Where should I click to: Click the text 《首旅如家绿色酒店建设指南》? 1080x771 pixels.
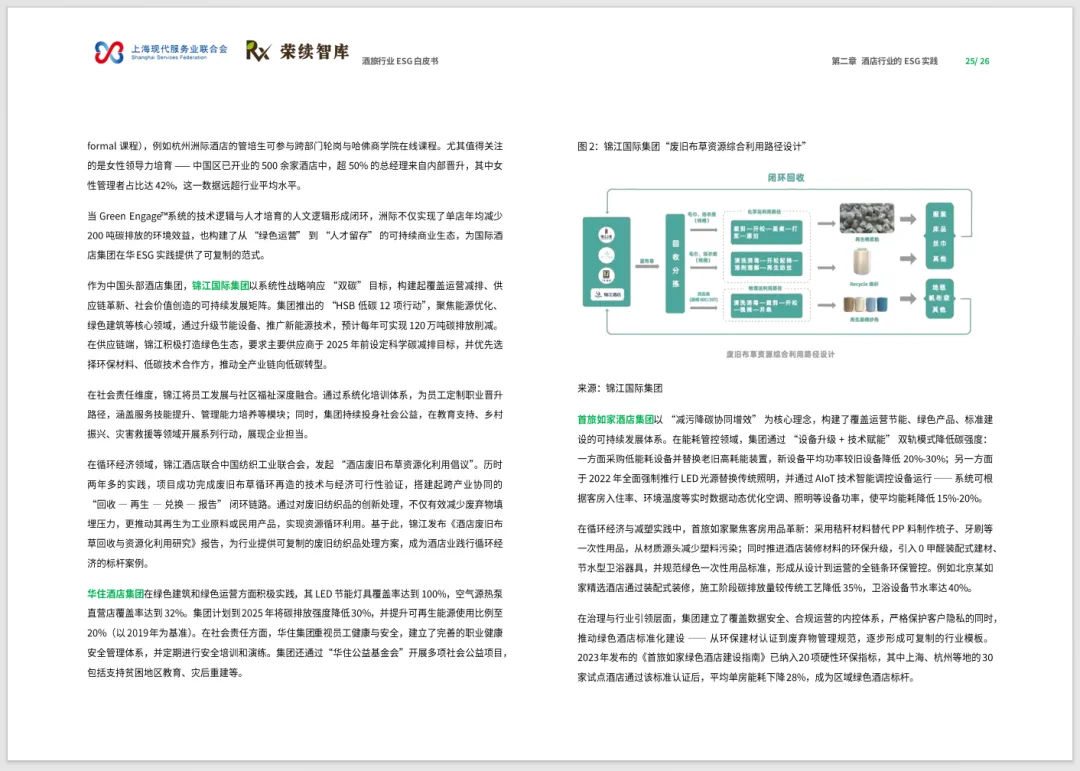coord(703,658)
